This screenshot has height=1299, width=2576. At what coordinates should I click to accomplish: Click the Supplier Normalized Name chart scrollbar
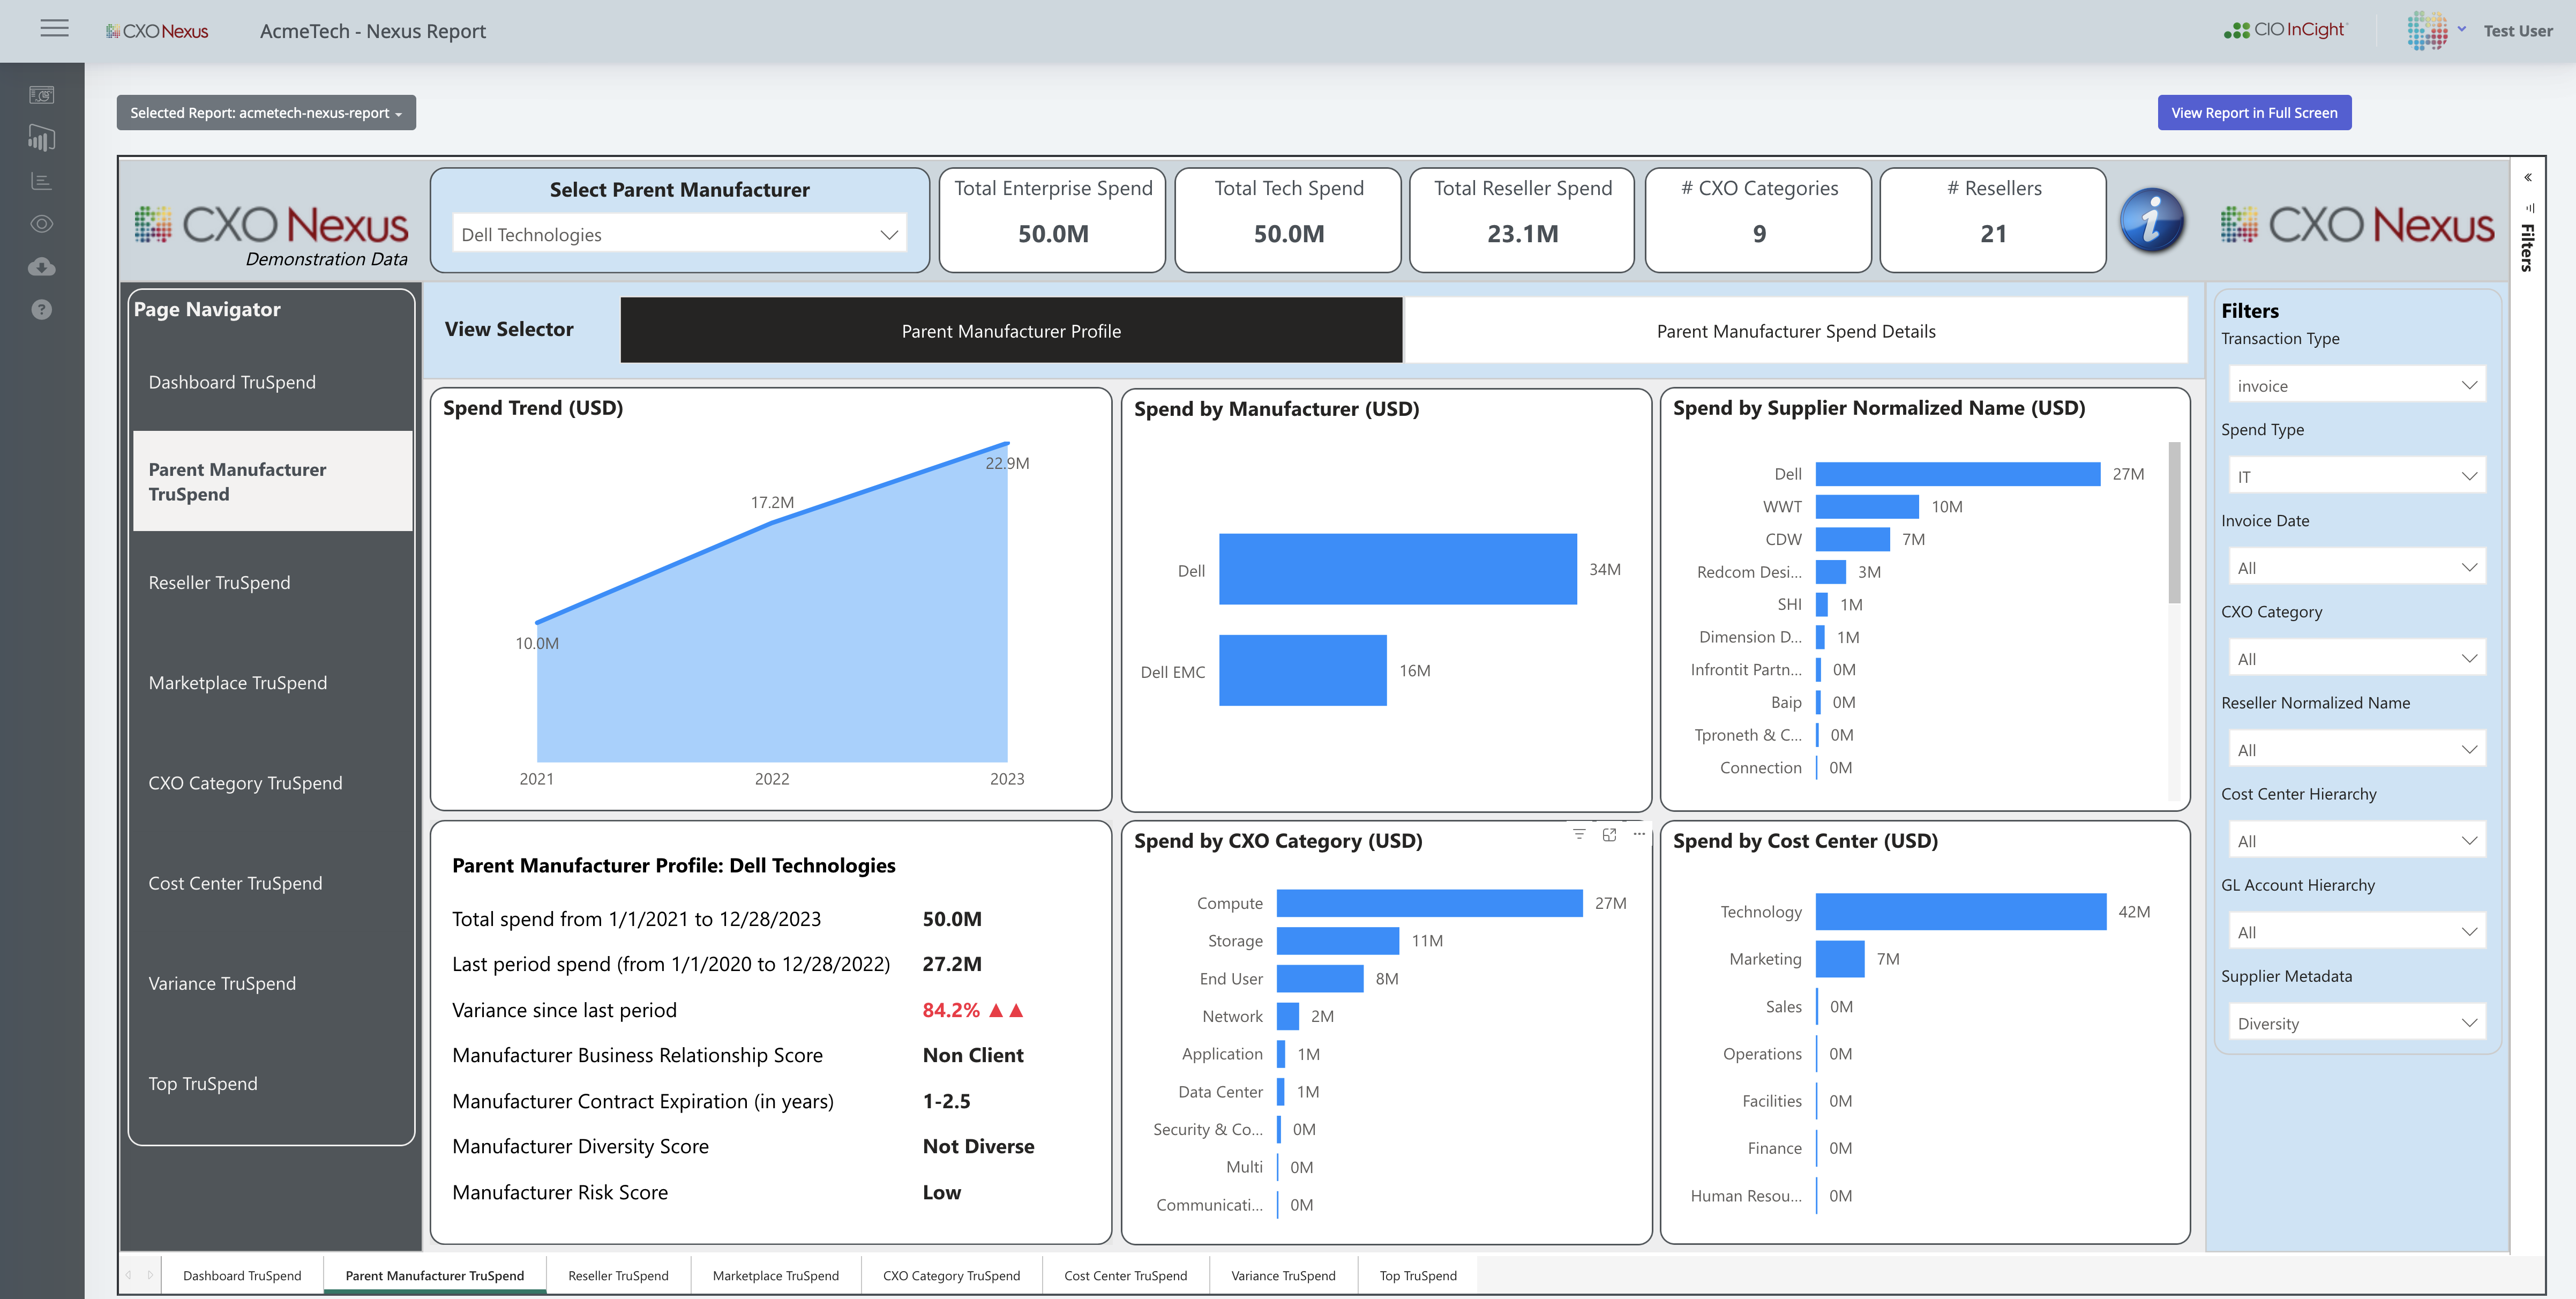2174,522
